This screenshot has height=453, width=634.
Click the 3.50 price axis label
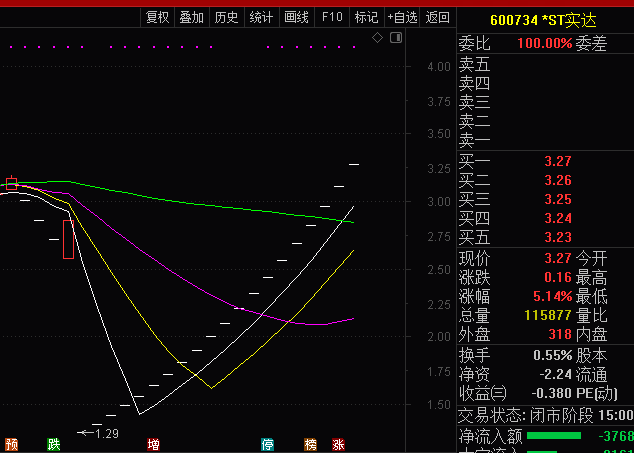click(x=439, y=134)
